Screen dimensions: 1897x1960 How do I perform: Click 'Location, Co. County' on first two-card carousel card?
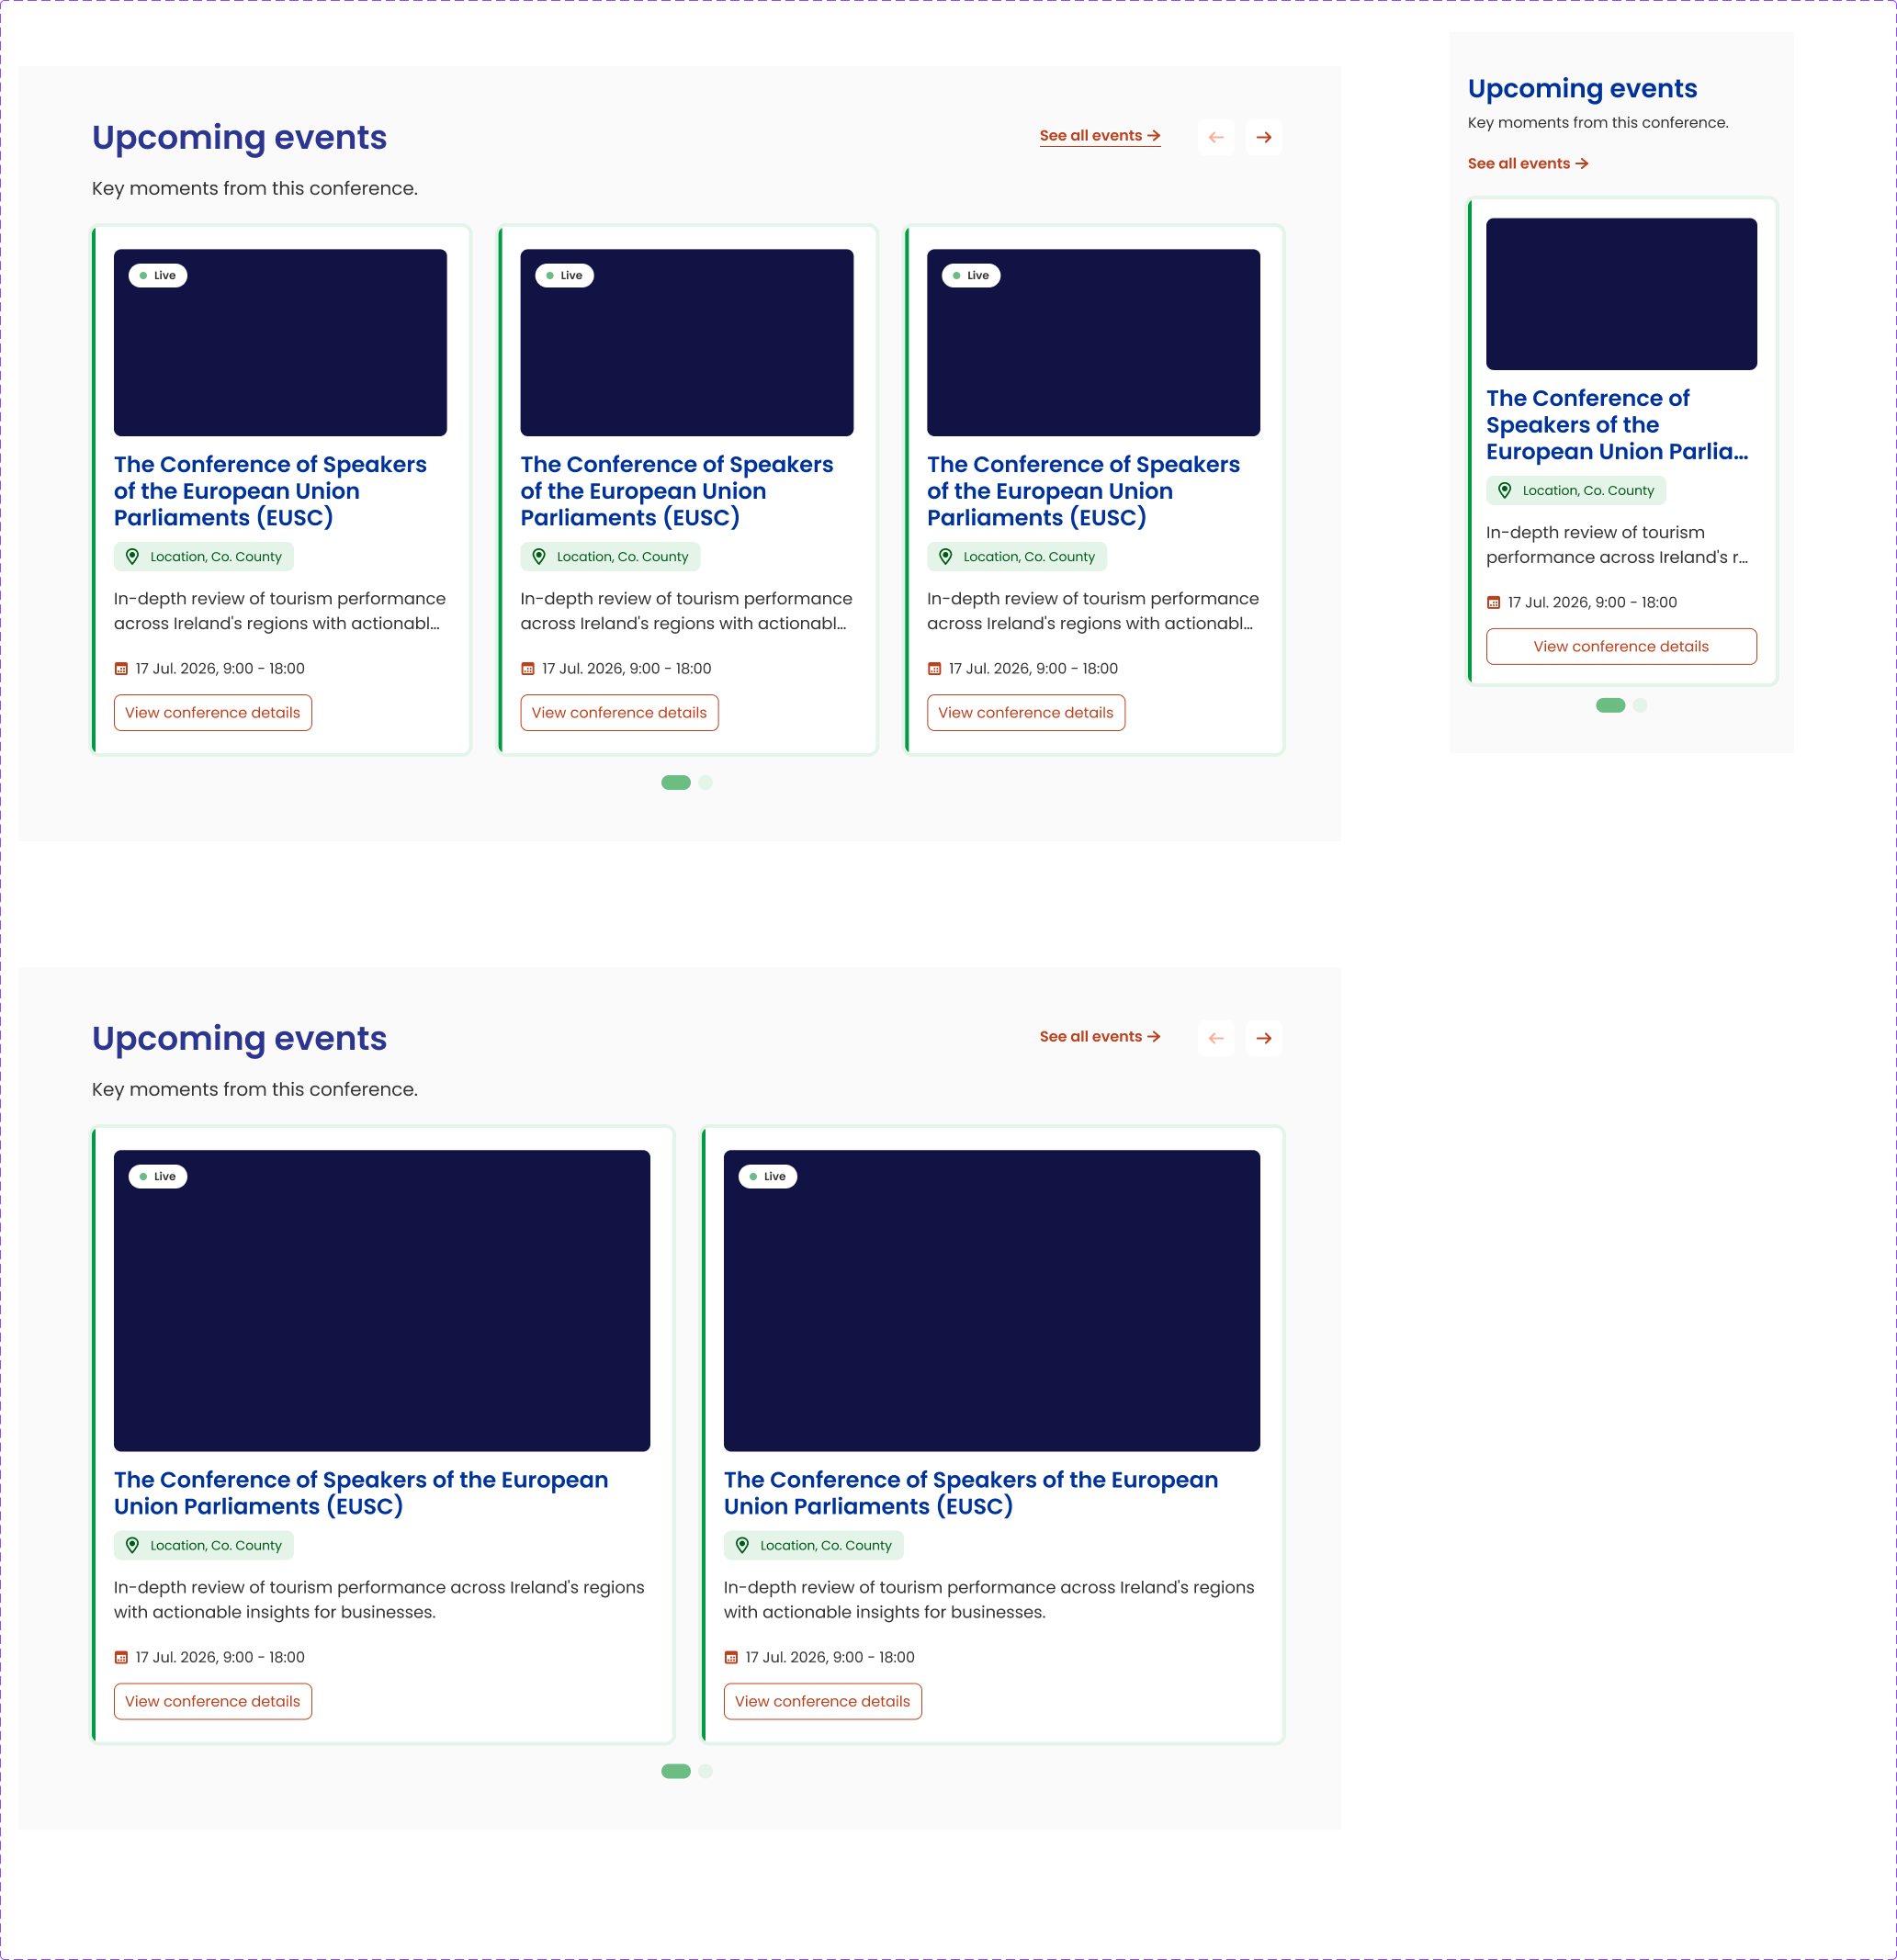click(x=216, y=1546)
